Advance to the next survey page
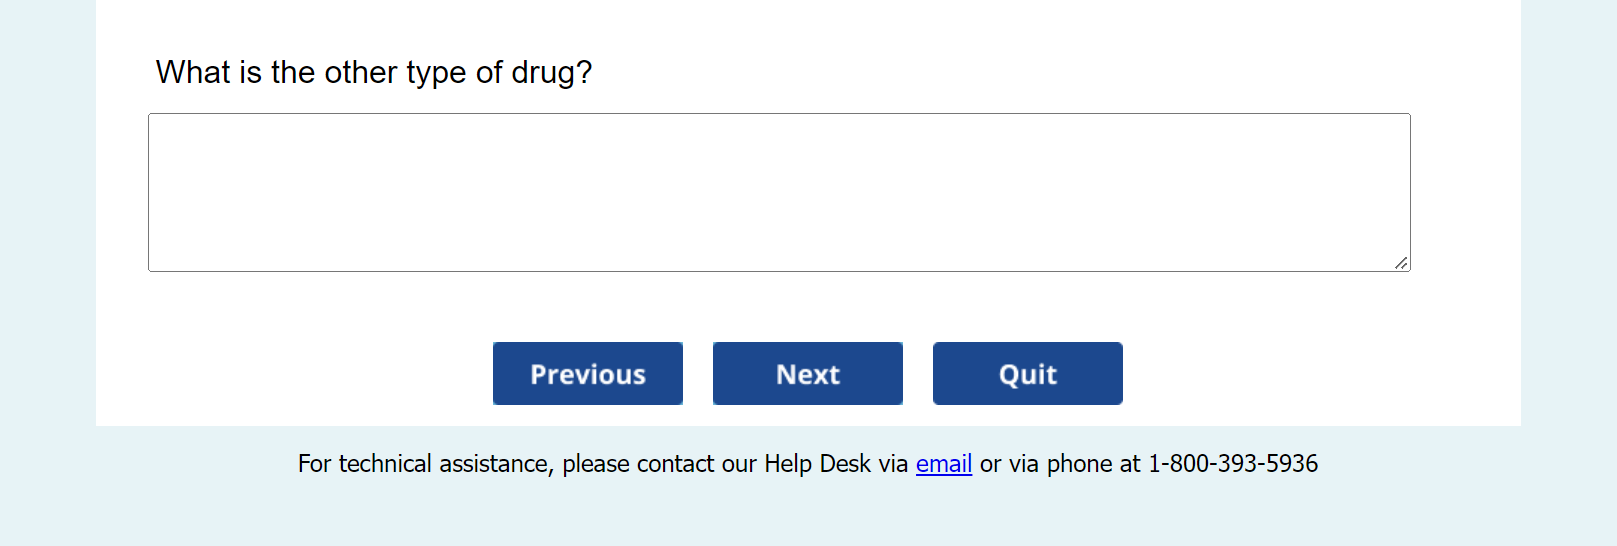Screen dimensions: 1617x546 point(807,374)
